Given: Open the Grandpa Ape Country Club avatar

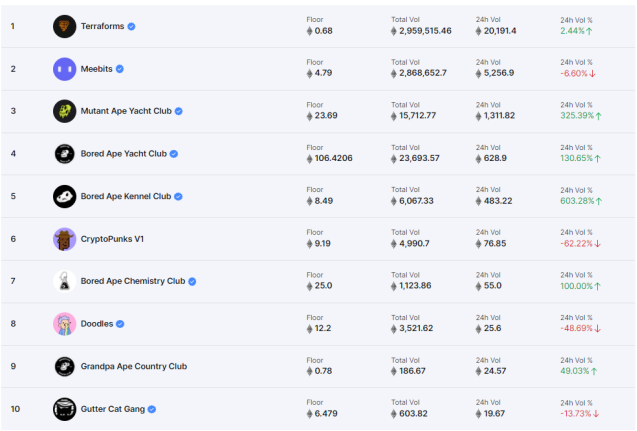Looking at the screenshot, I should [x=64, y=367].
